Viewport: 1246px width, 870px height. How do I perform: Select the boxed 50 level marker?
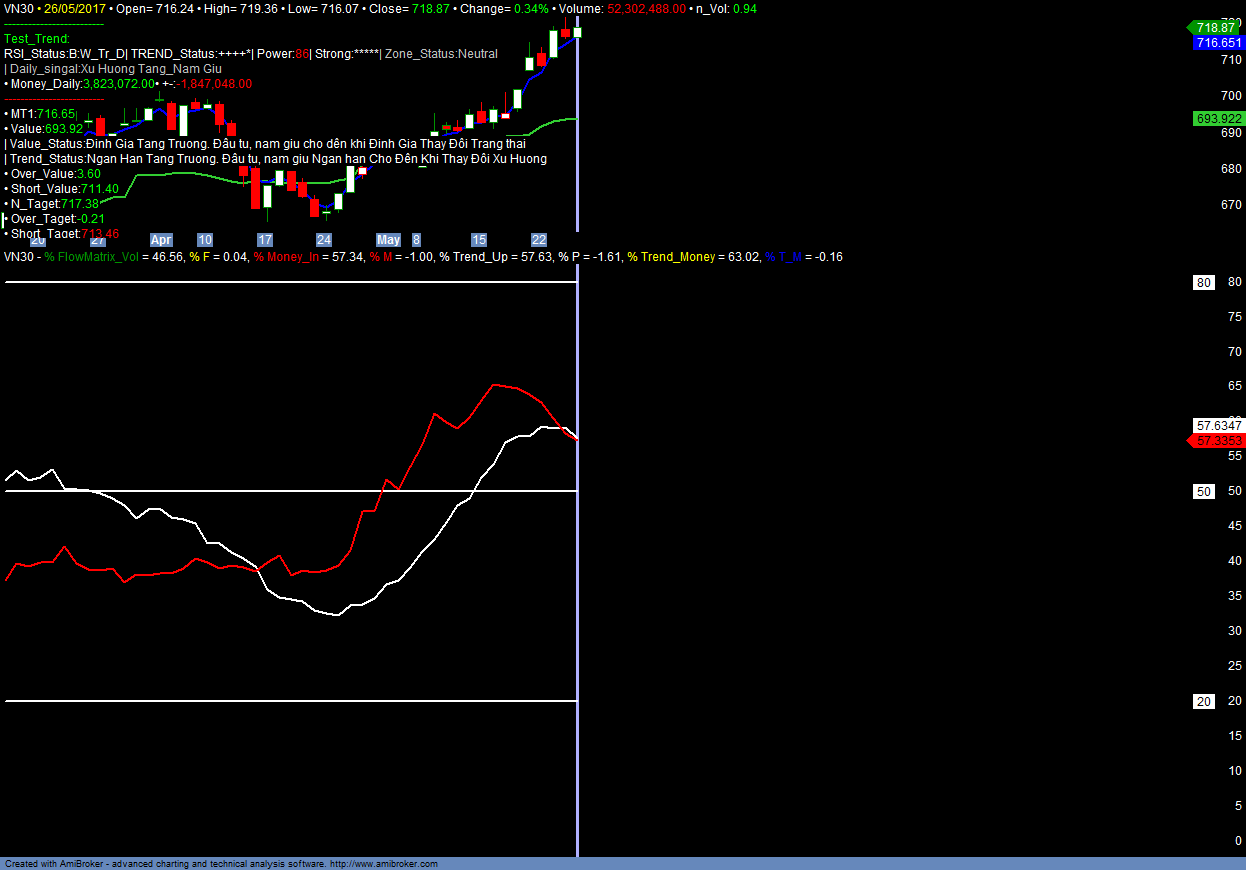pos(1204,491)
